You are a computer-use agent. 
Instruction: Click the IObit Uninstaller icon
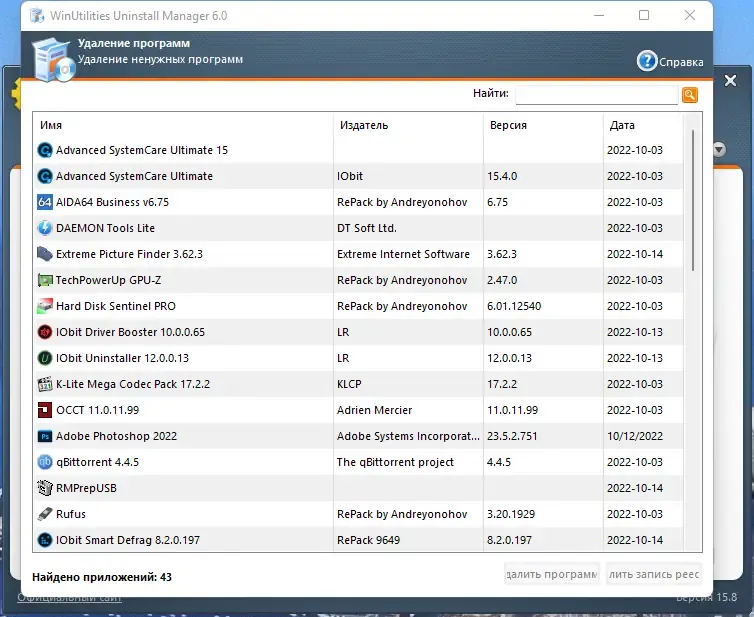pyautogui.click(x=45, y=358)
